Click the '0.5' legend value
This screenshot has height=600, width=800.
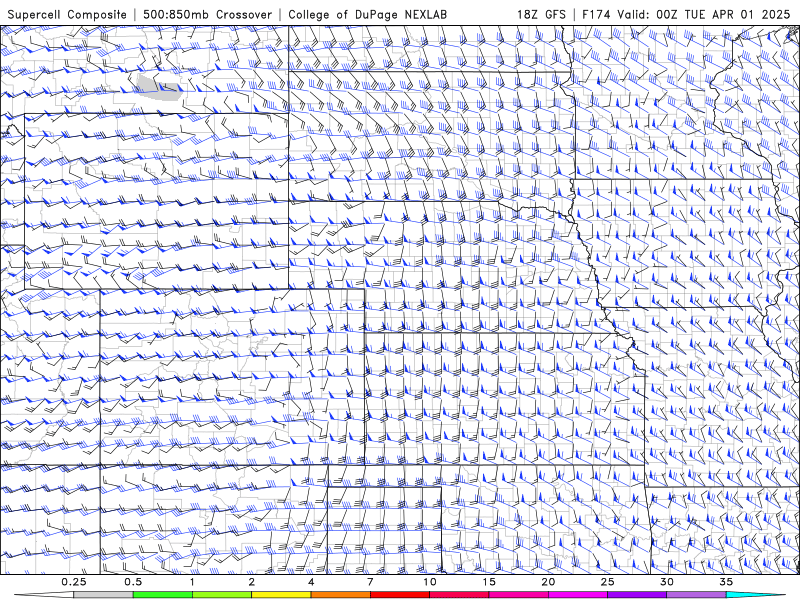(133, 582)
